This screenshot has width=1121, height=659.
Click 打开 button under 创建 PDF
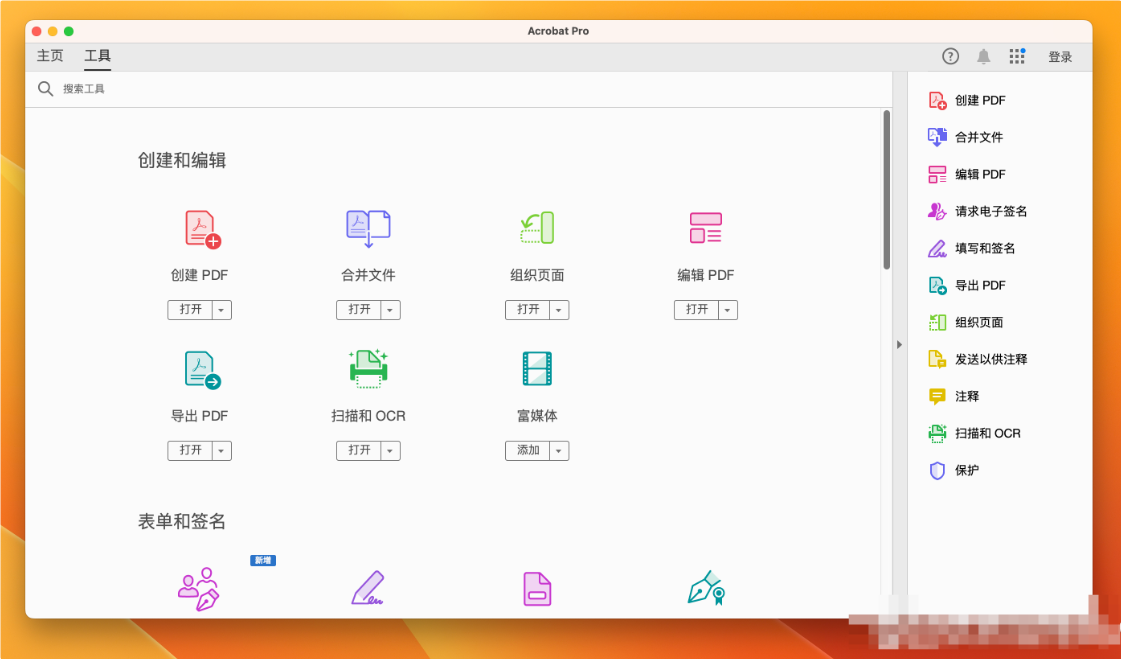[190, 310]
